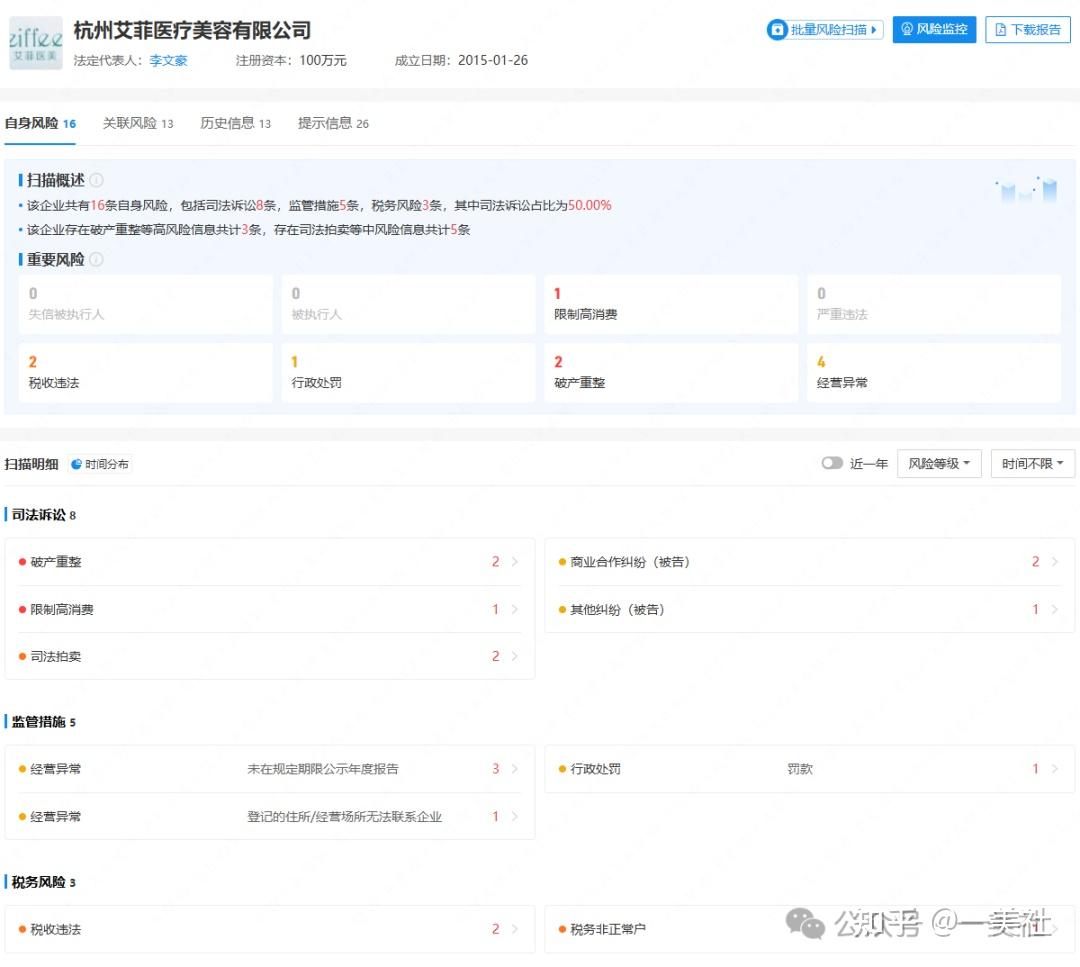
Task: Click 时间分布 pie chart icon
Action: point(76,464)
